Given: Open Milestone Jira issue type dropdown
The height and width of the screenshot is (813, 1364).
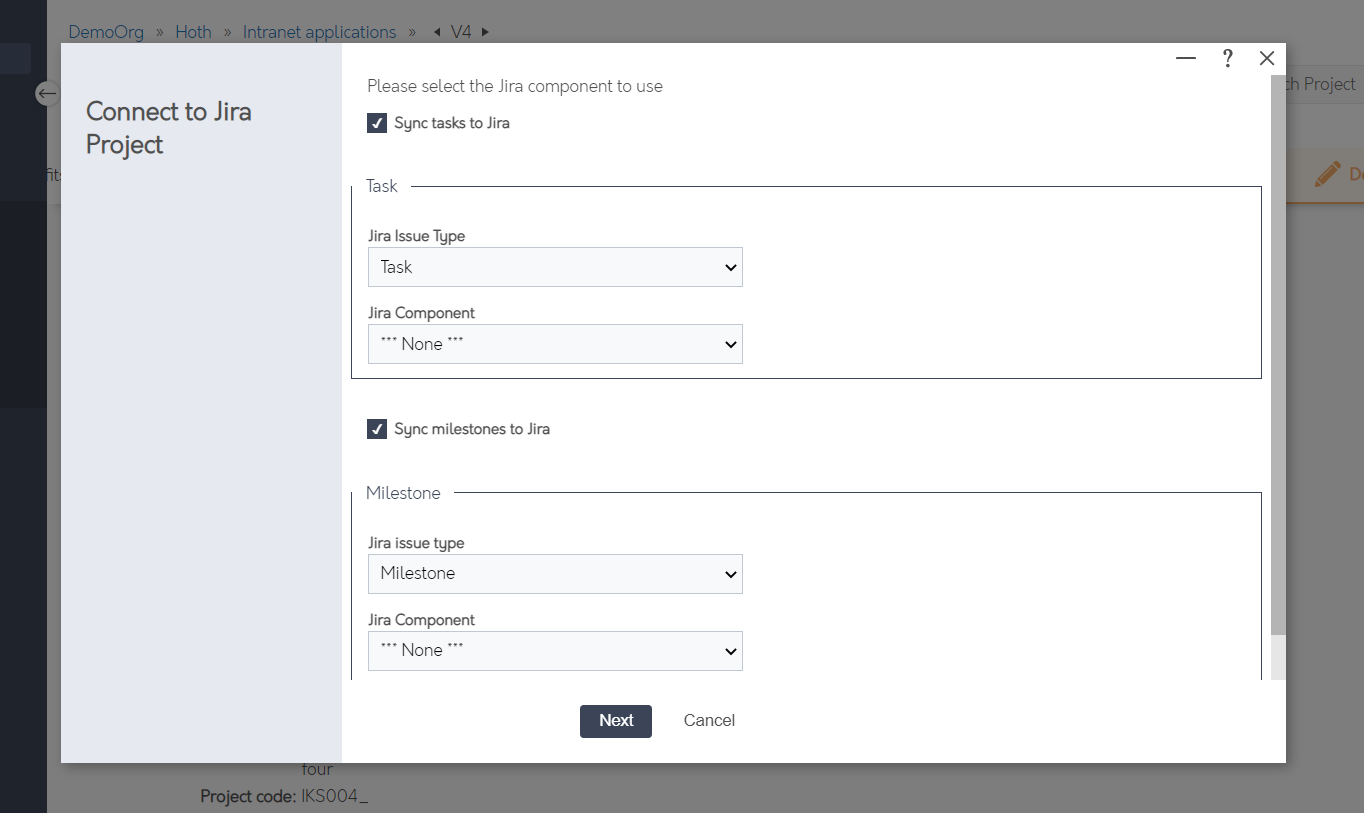Looking at the screenshot, I should pos(555,574).
